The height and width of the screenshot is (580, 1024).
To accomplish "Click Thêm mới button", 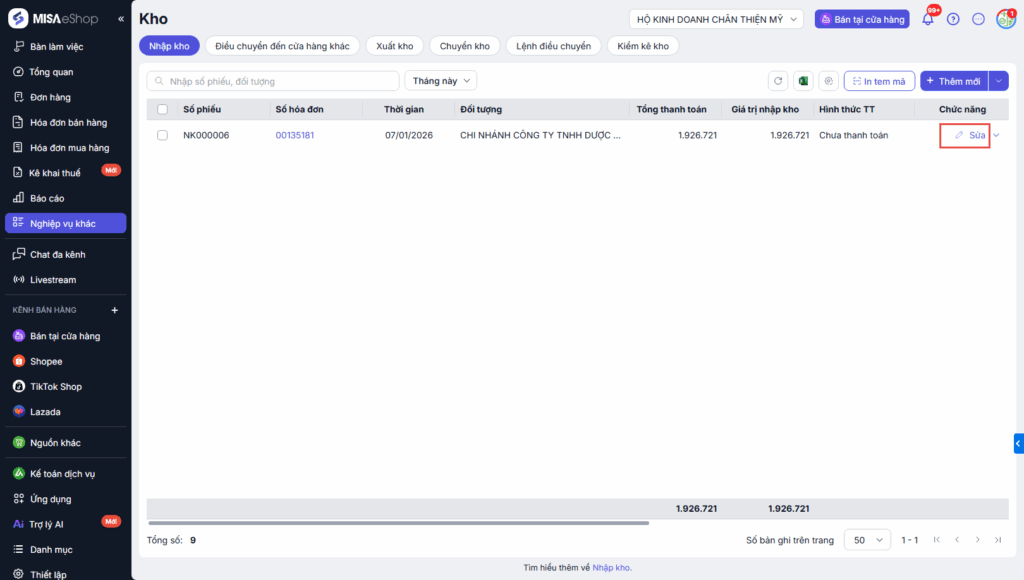I will [954, 81].
